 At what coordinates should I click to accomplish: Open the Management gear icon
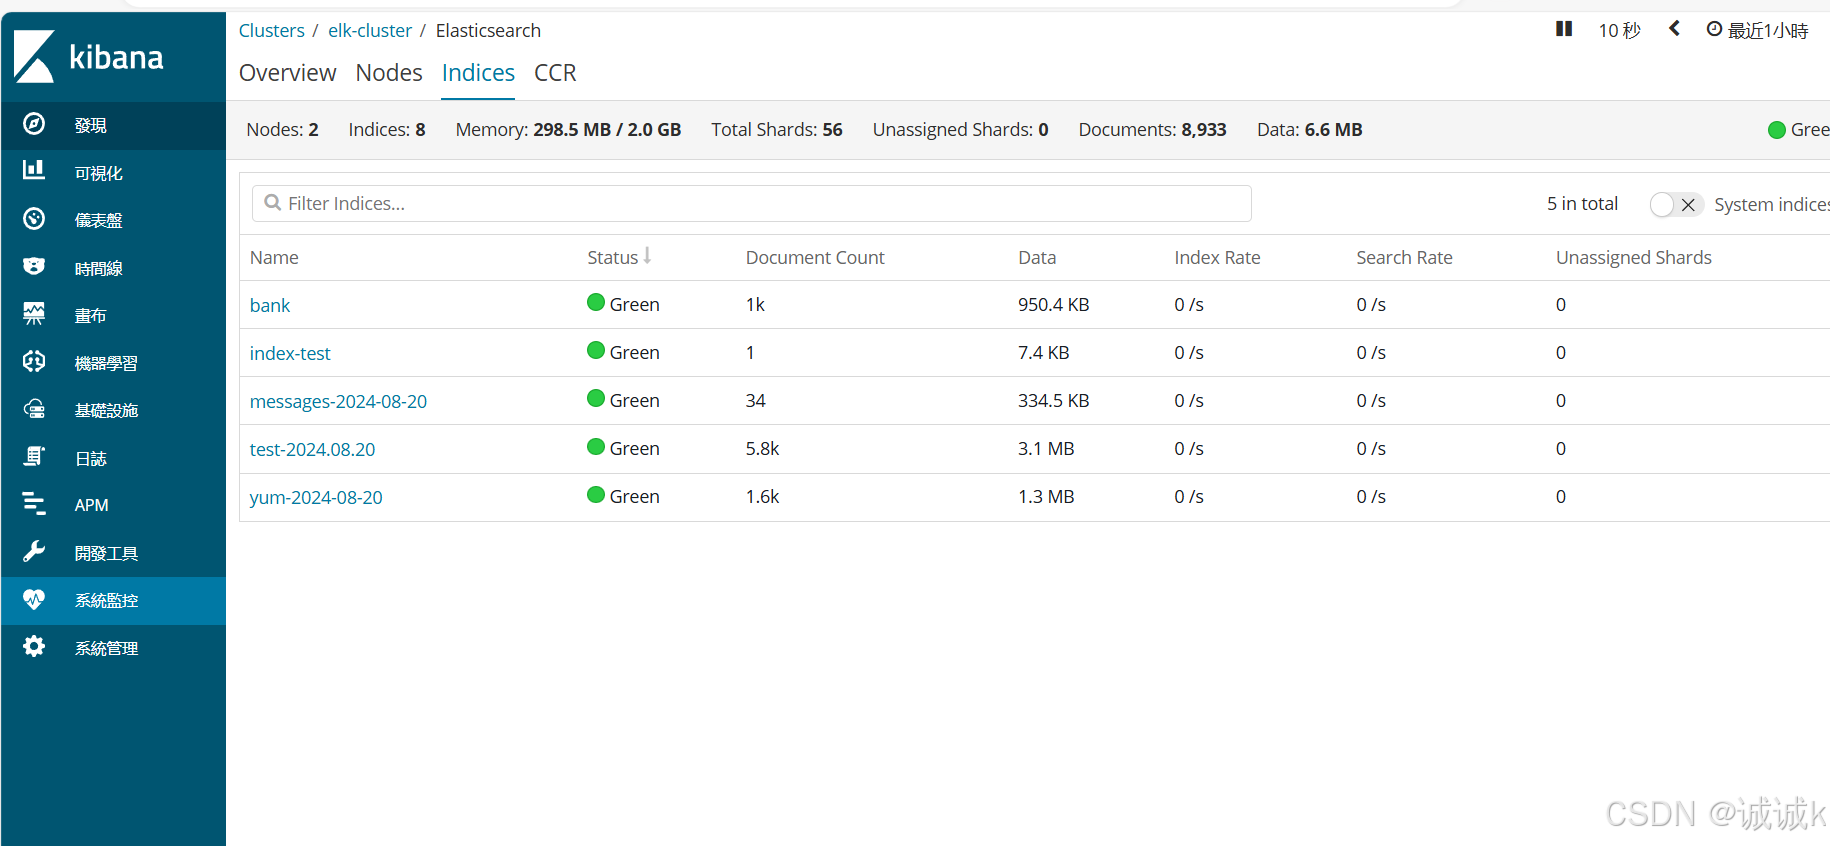(x=34, y=647)
